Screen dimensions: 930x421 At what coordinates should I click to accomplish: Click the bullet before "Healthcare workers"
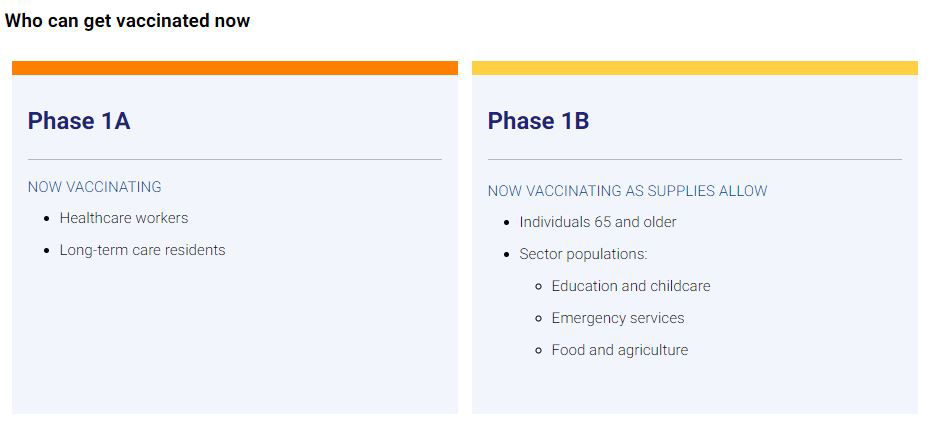tap(47, 219)
